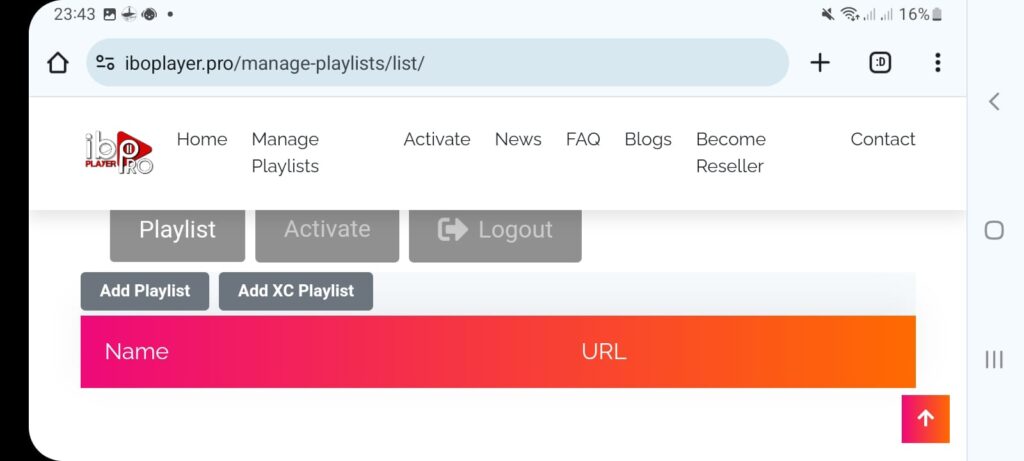
Task: Open the Activate nav link
Action: tap(437, 140)
